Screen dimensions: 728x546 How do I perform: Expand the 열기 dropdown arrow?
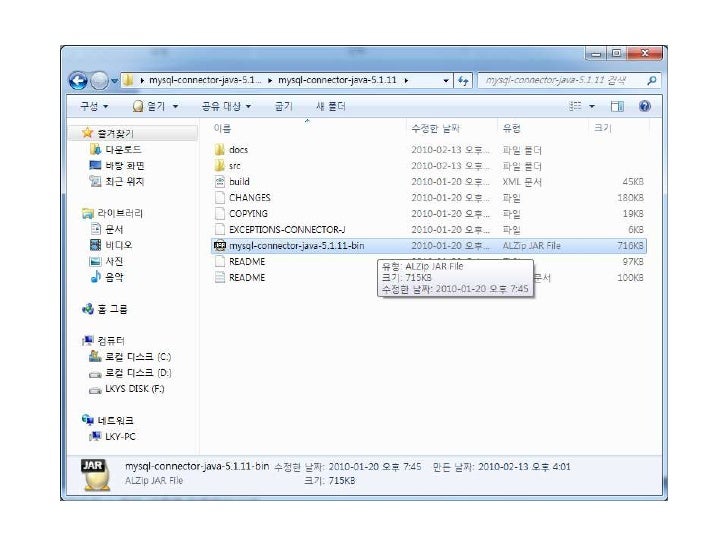176,107
